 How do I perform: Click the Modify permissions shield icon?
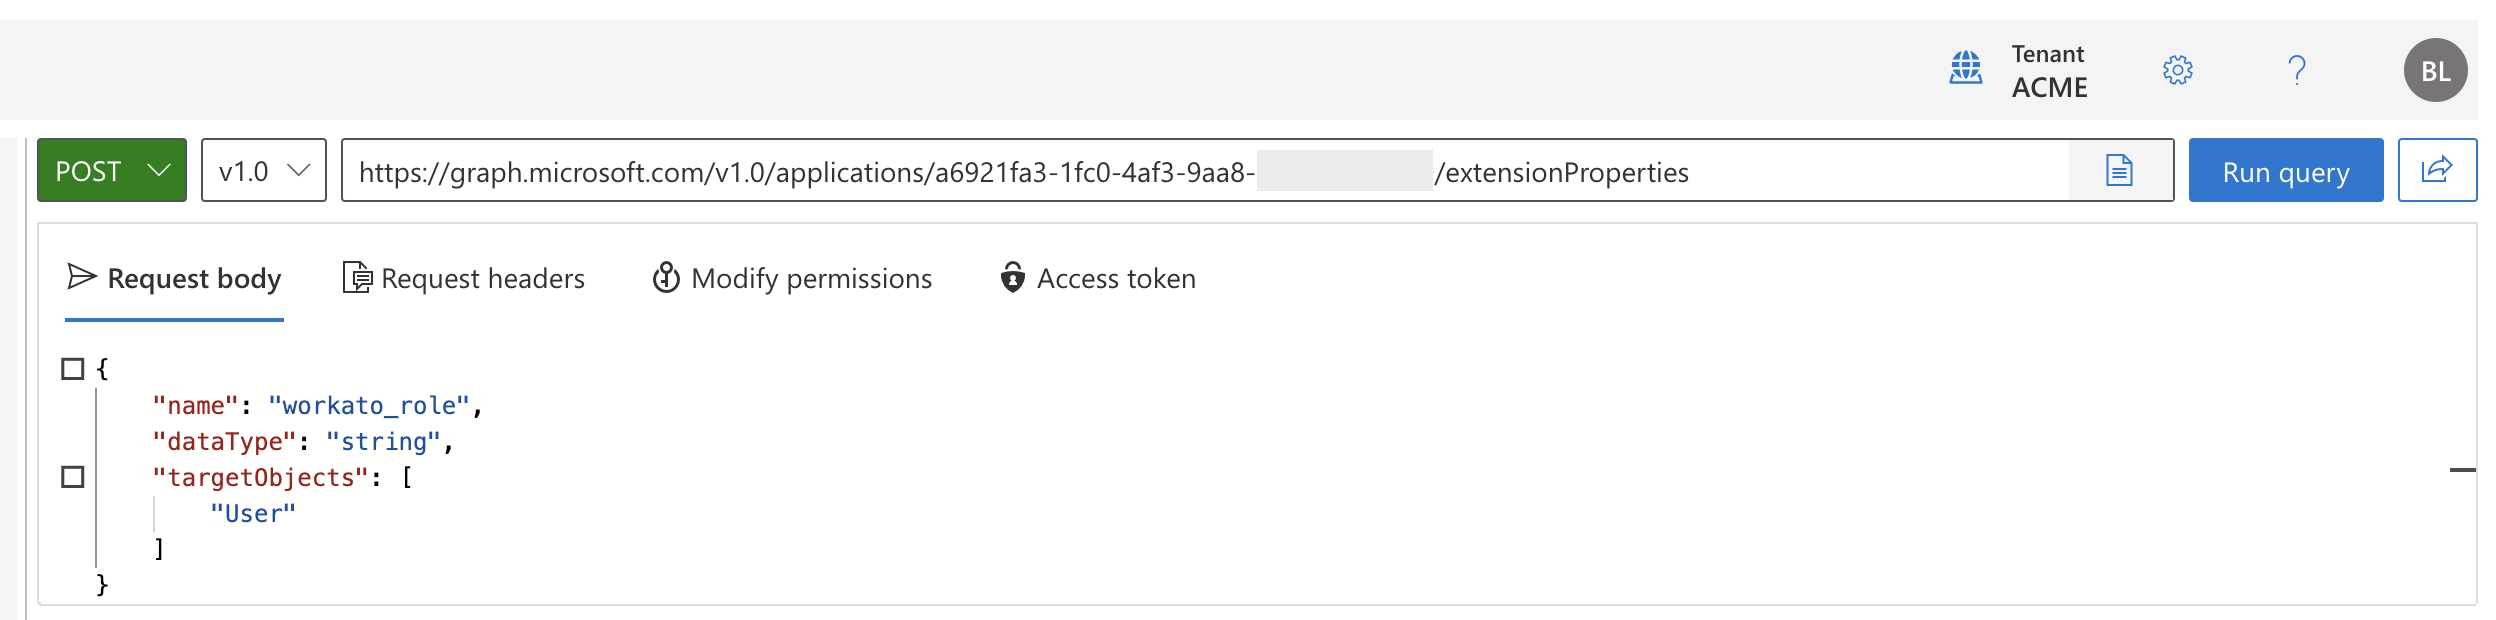point(667,278)
